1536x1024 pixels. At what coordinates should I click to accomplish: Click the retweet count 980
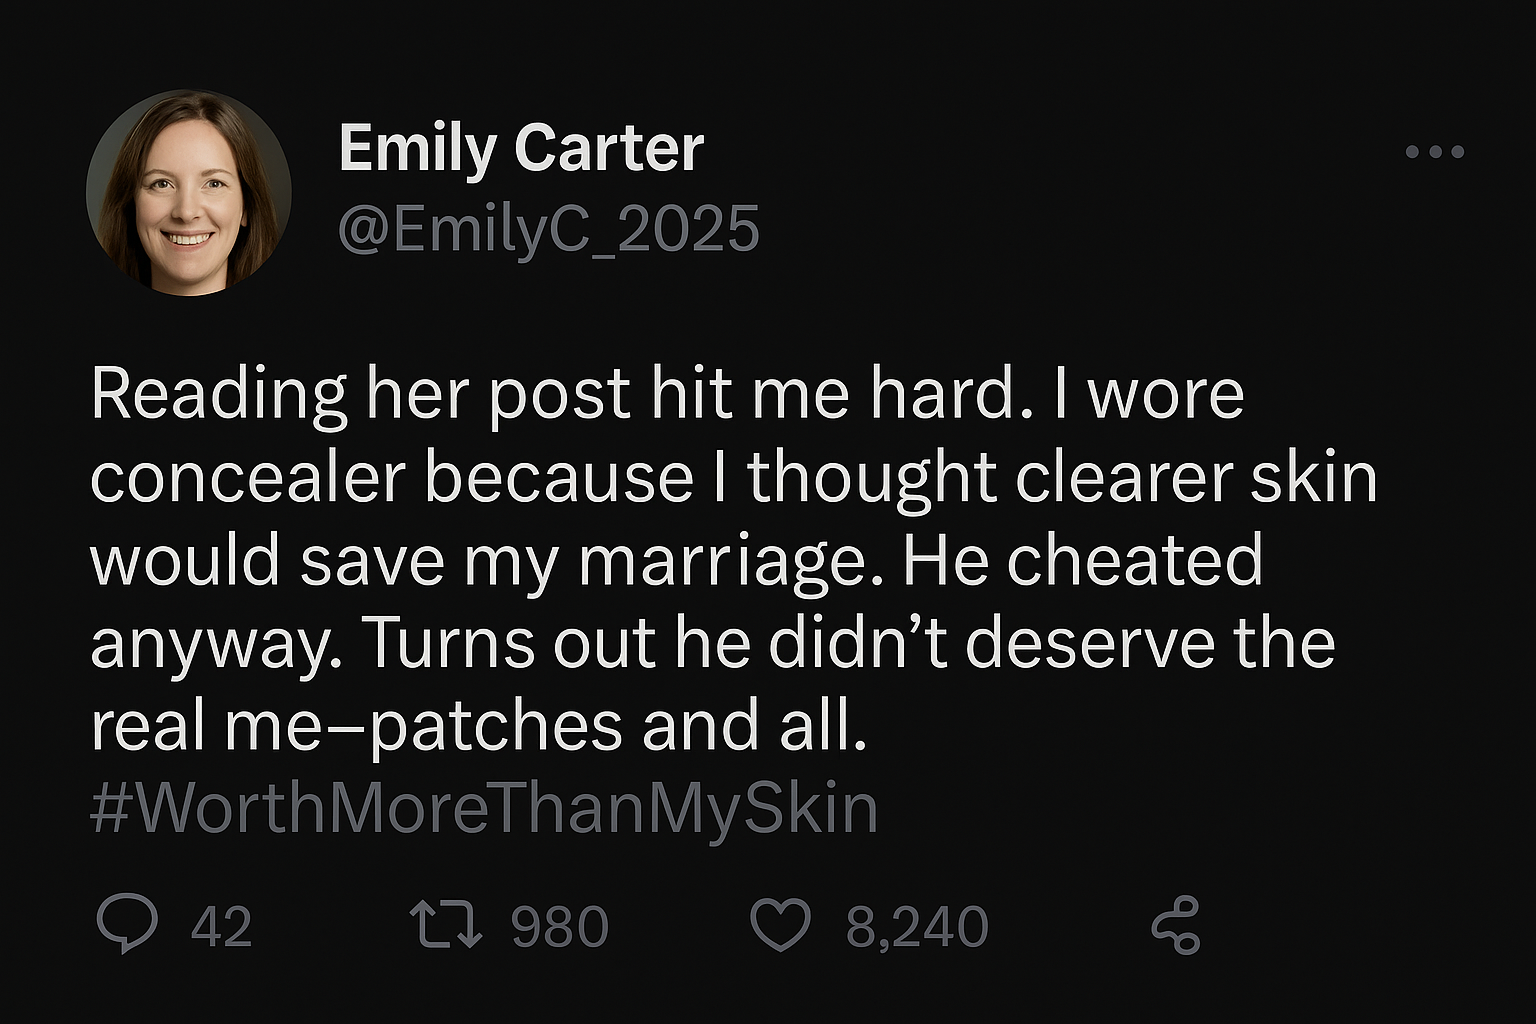560,927
